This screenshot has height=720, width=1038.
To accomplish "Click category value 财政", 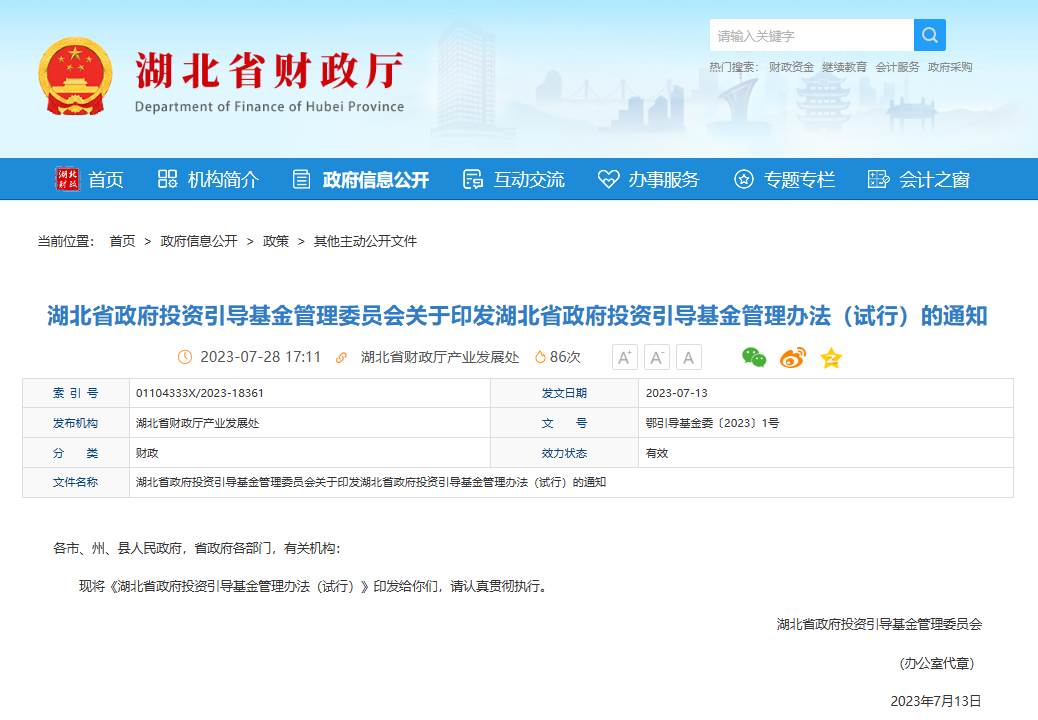I will 147,453.
